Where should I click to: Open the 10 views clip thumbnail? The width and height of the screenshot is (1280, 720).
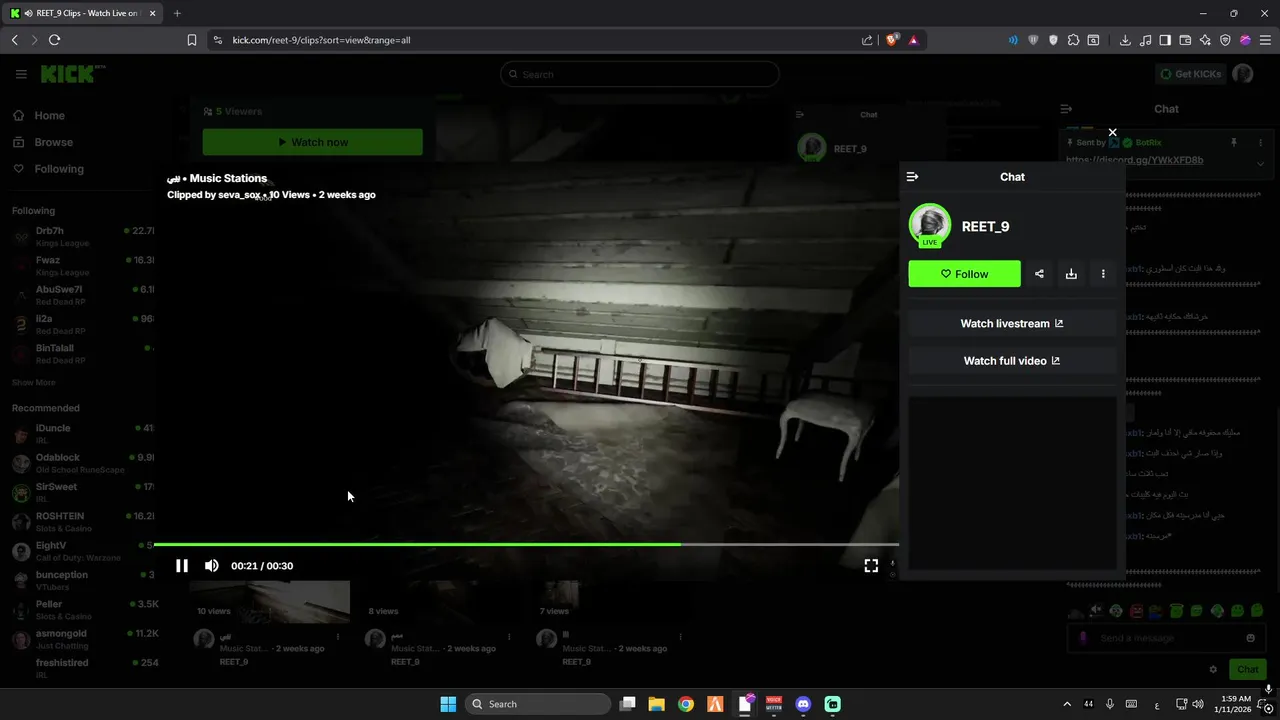pos(270,601)
